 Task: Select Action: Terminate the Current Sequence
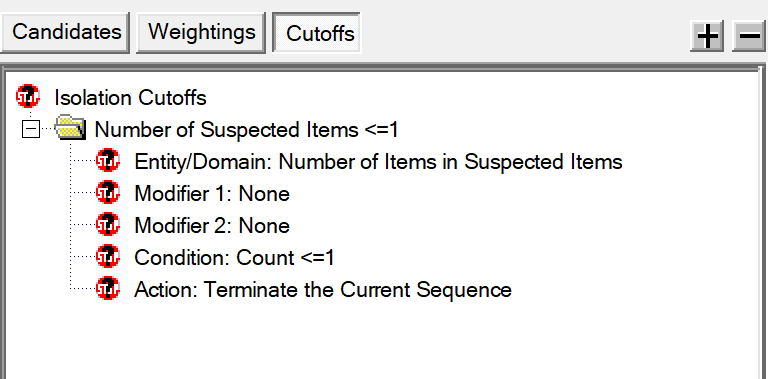pyautogui.click(x=323, y=290)
